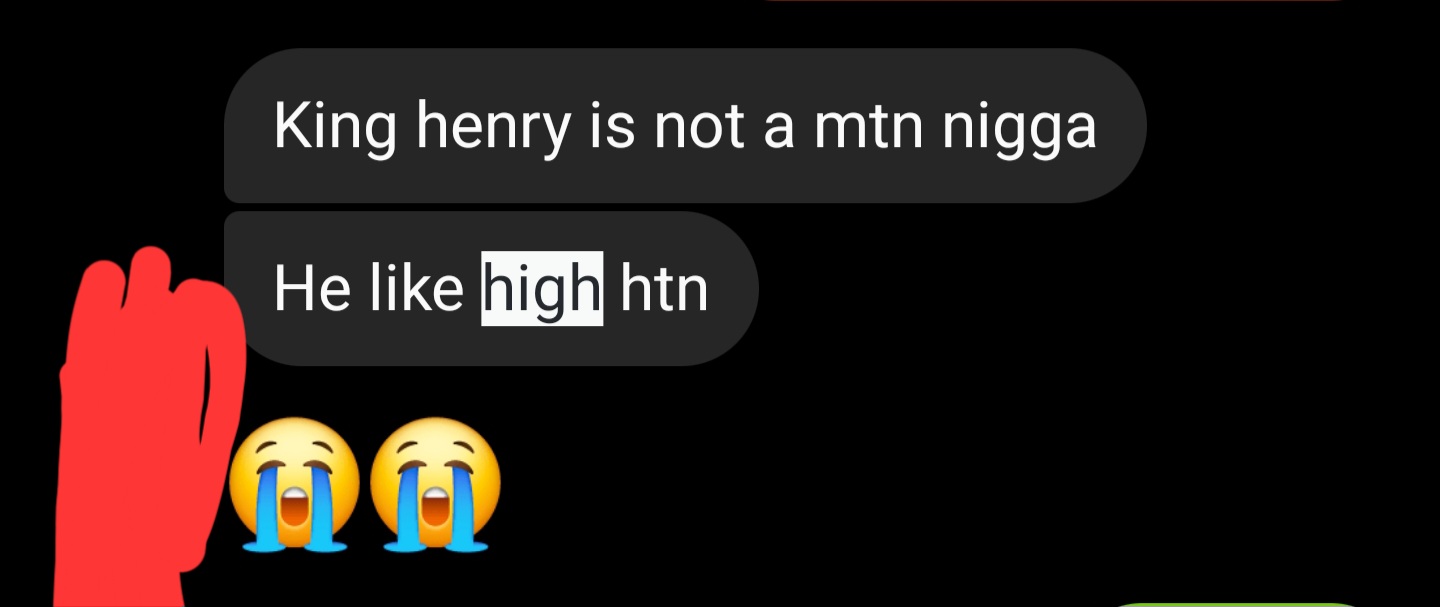The width and height of the screenshot is (1440, 607).
Task: Click the word "is" in first message
Action: [613, 128]
